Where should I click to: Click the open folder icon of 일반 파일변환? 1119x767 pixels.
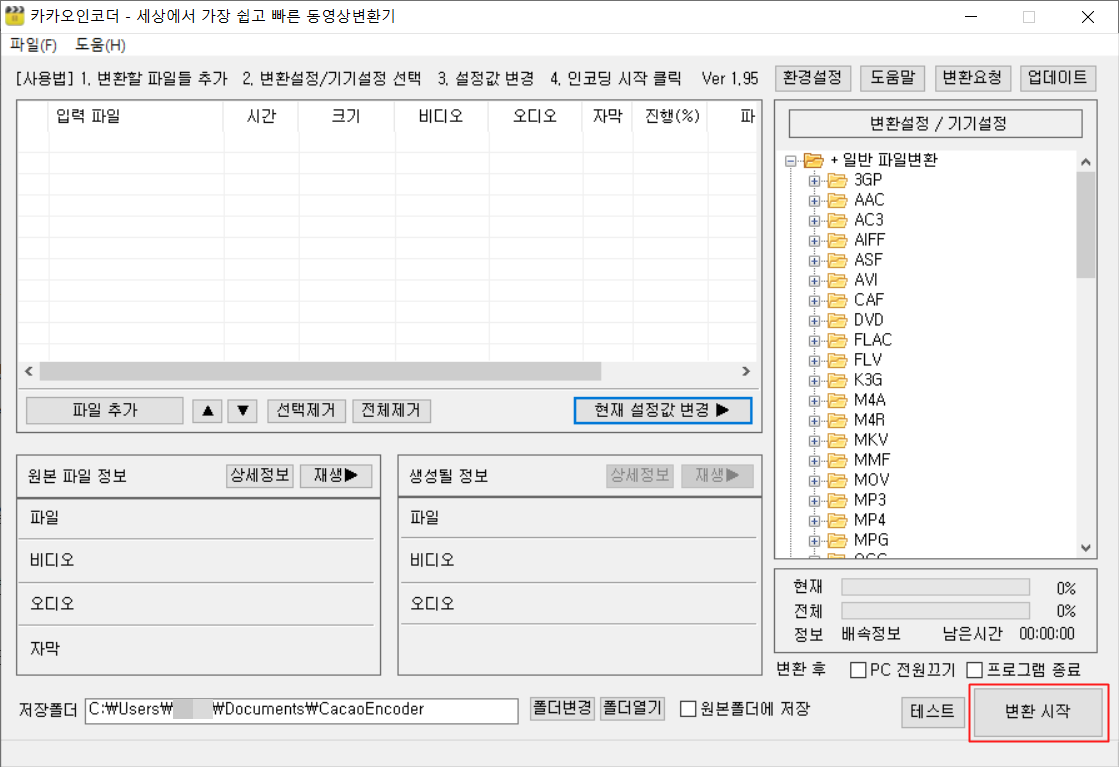tap(814, 160)
